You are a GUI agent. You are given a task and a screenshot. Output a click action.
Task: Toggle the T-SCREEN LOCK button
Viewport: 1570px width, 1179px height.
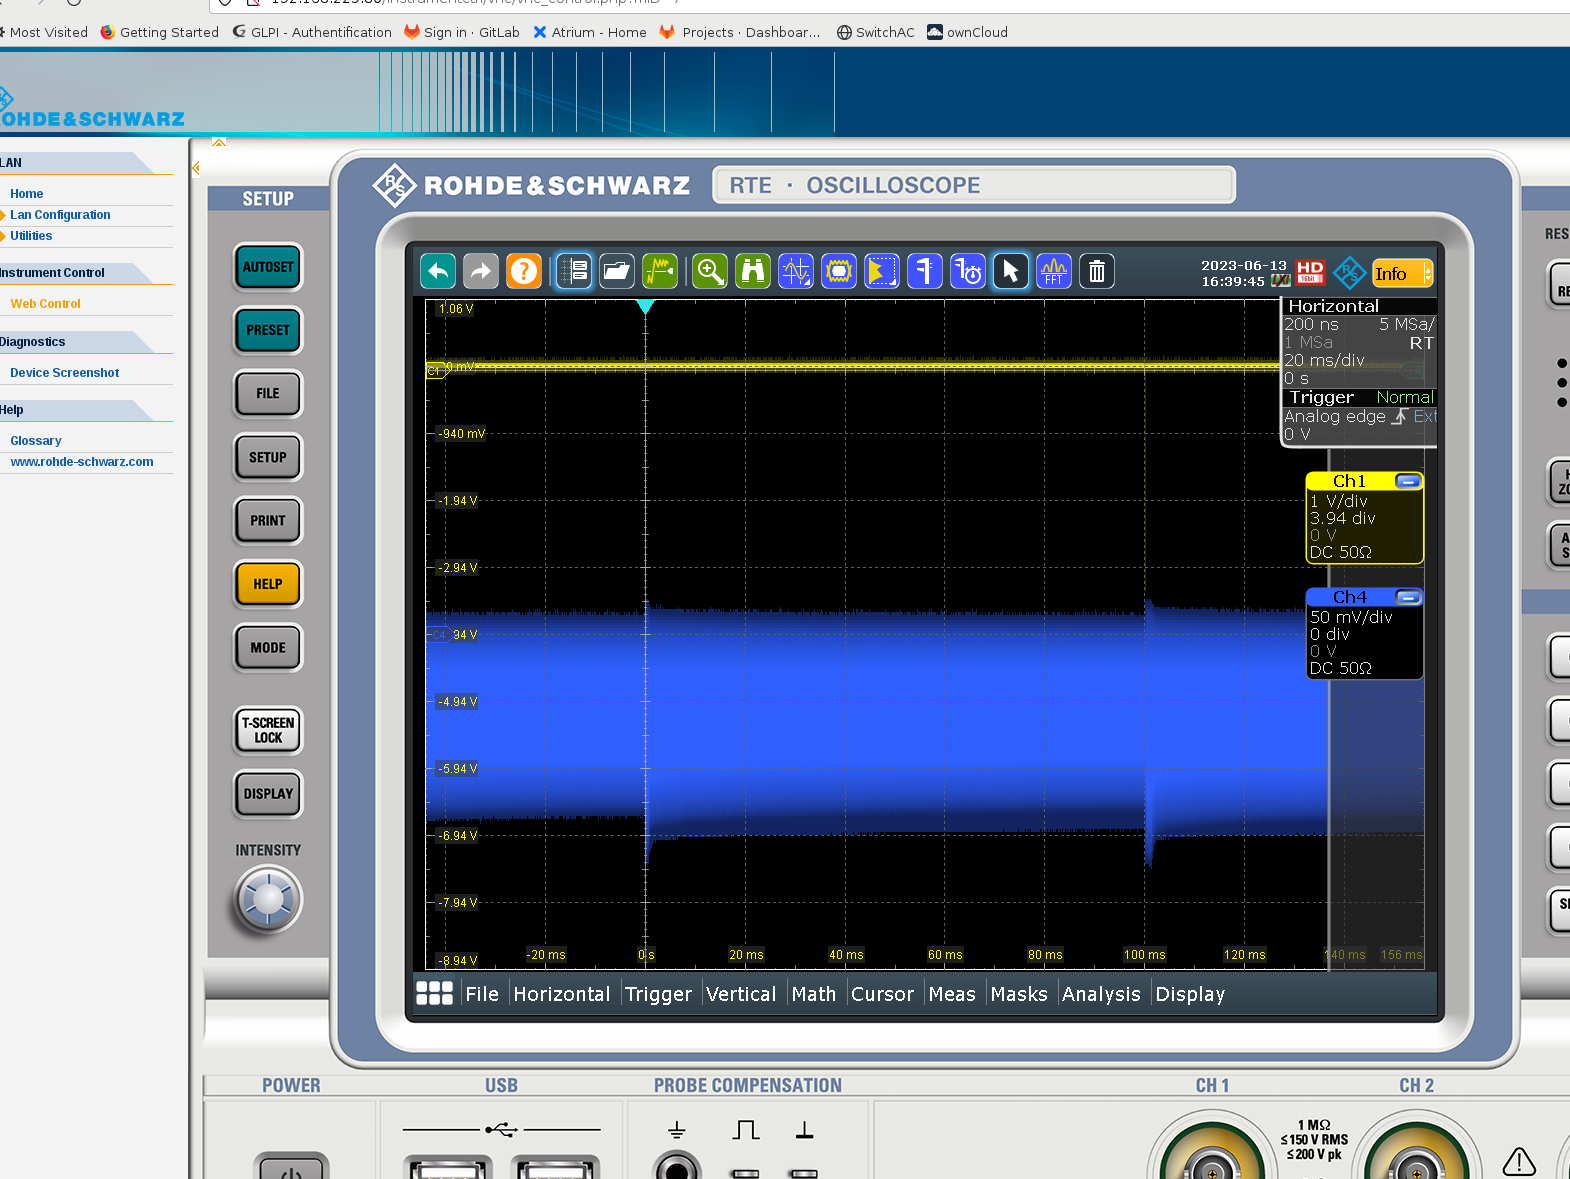point(268,730)
